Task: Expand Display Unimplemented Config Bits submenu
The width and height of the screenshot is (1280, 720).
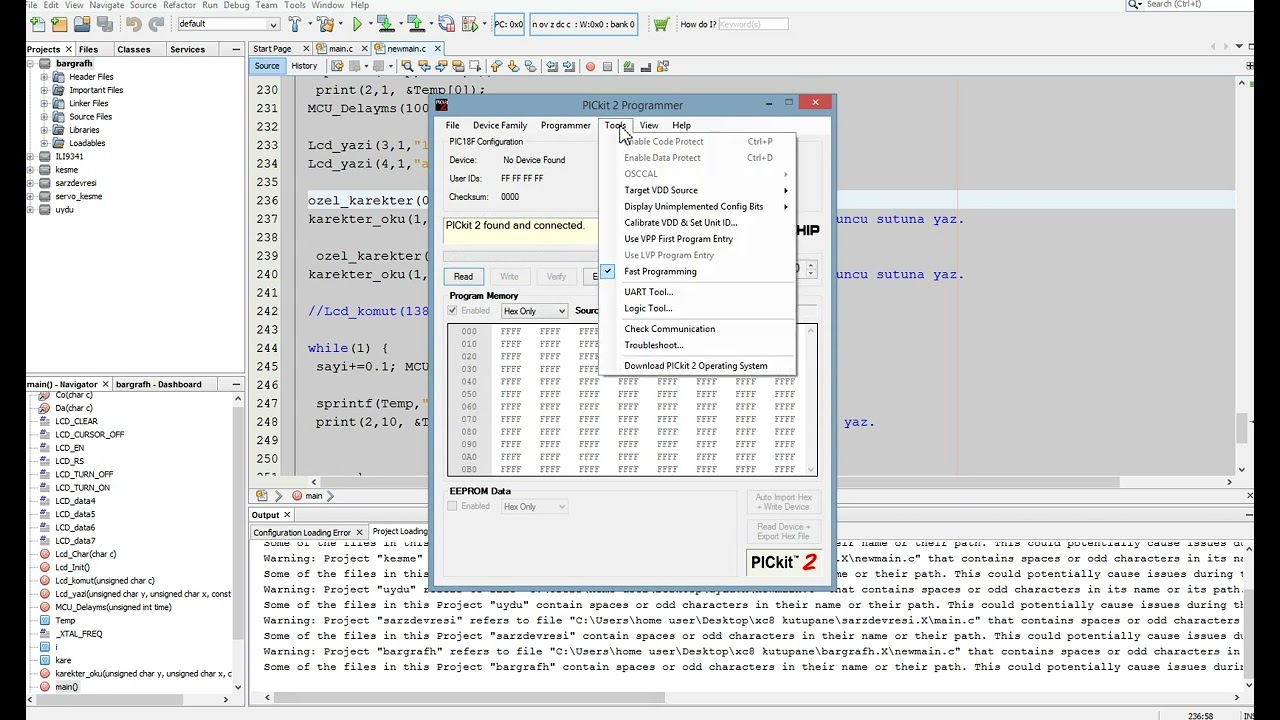Action: pos(698,206)
